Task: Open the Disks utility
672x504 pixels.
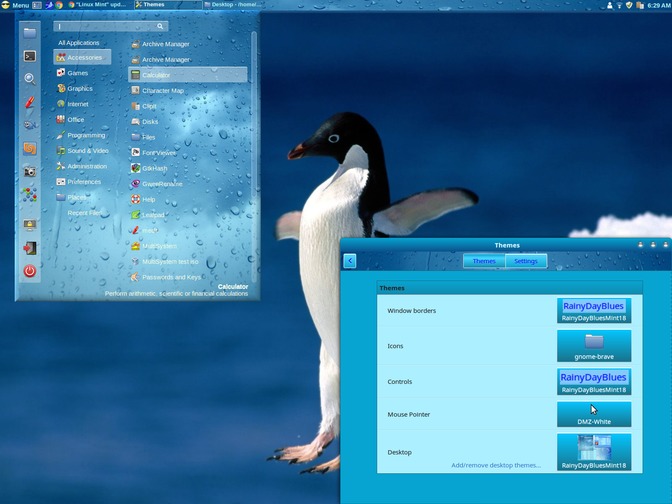Action: tap(188, 122)
